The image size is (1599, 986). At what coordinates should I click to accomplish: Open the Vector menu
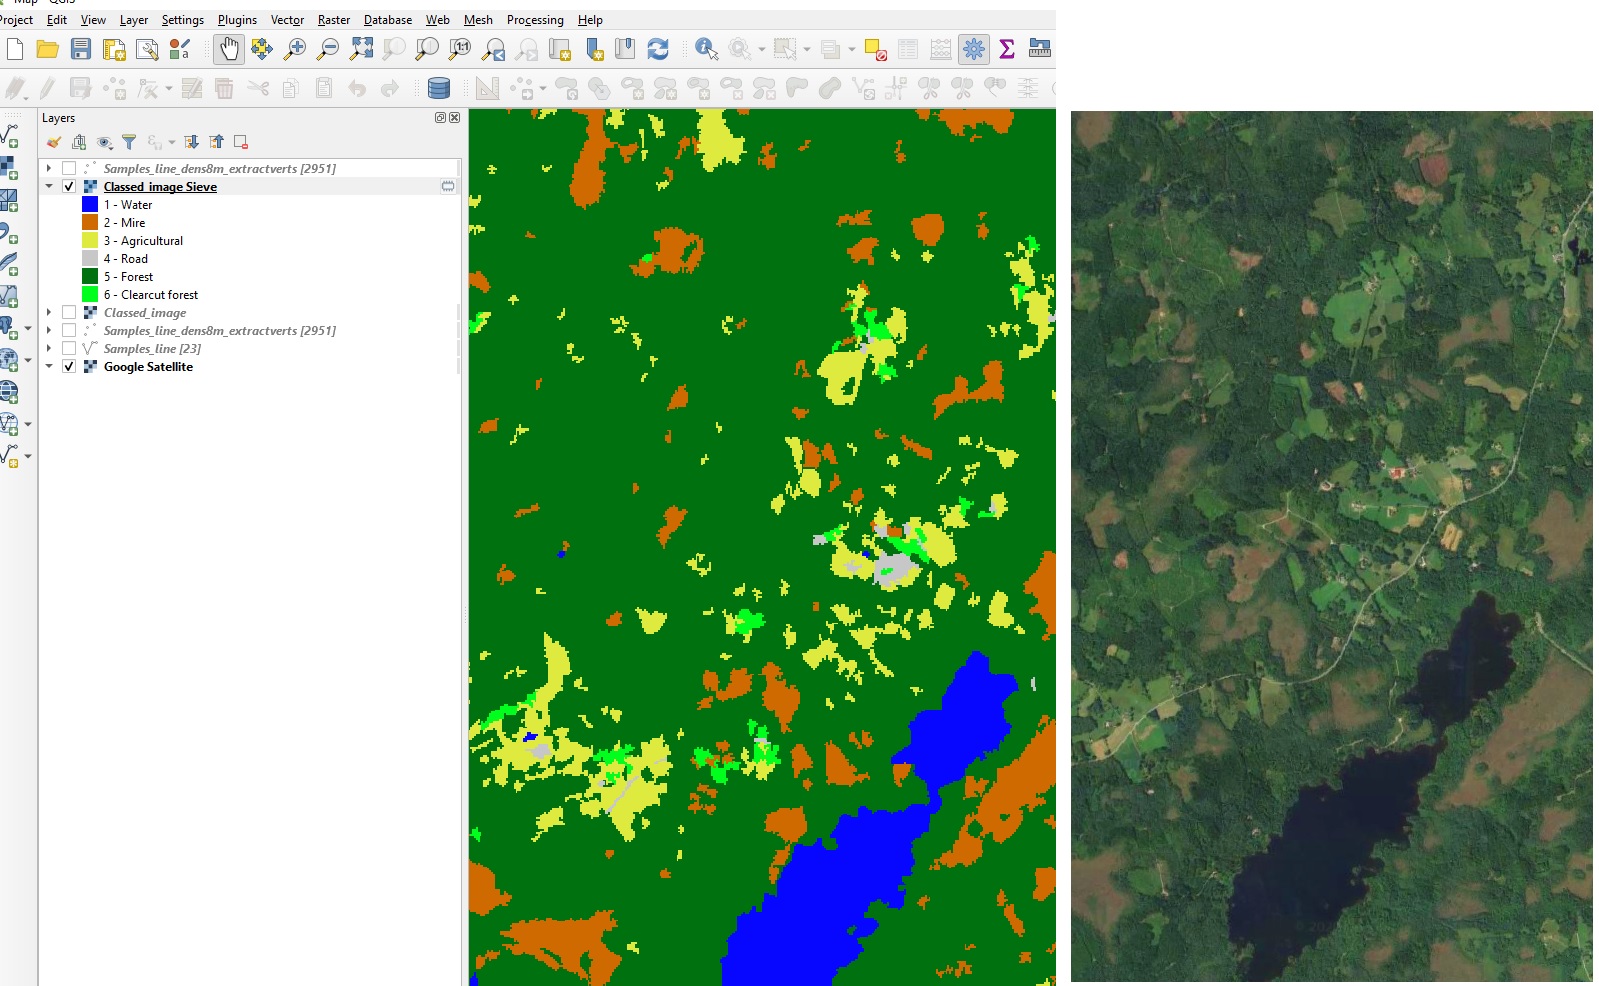click(x=287, y=20)
